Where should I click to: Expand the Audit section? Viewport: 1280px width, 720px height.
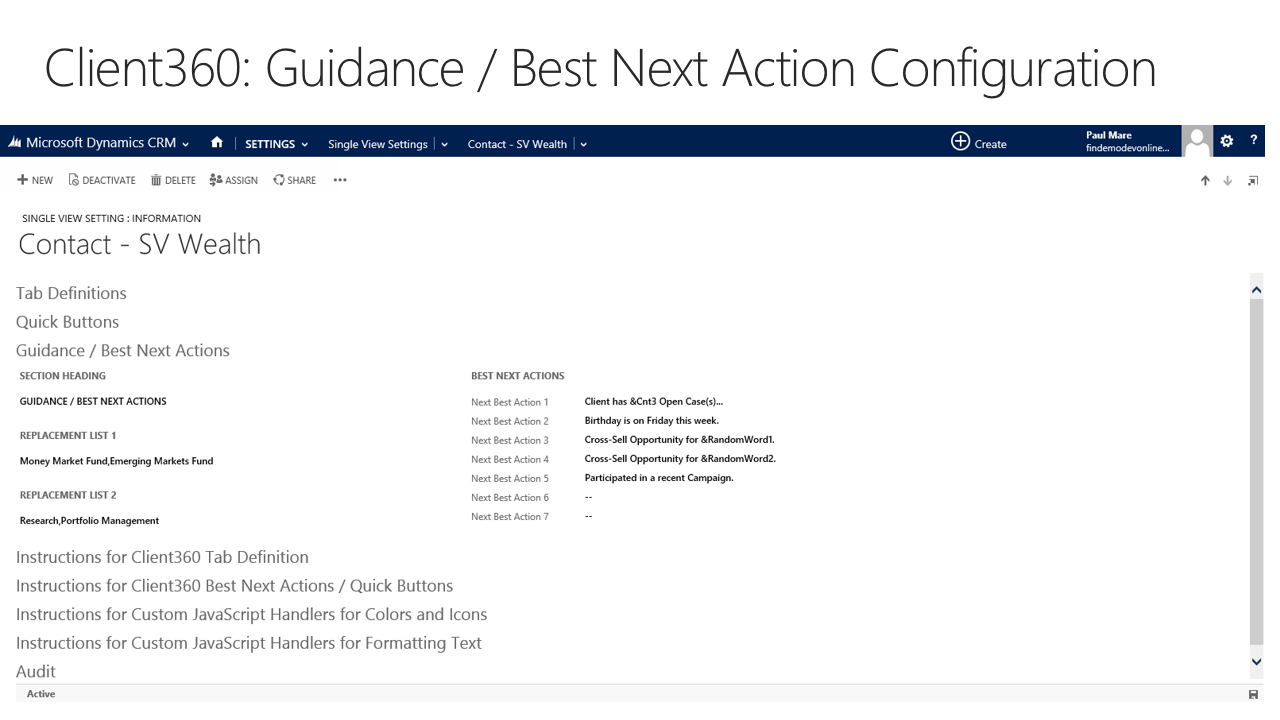click(36, 671)
